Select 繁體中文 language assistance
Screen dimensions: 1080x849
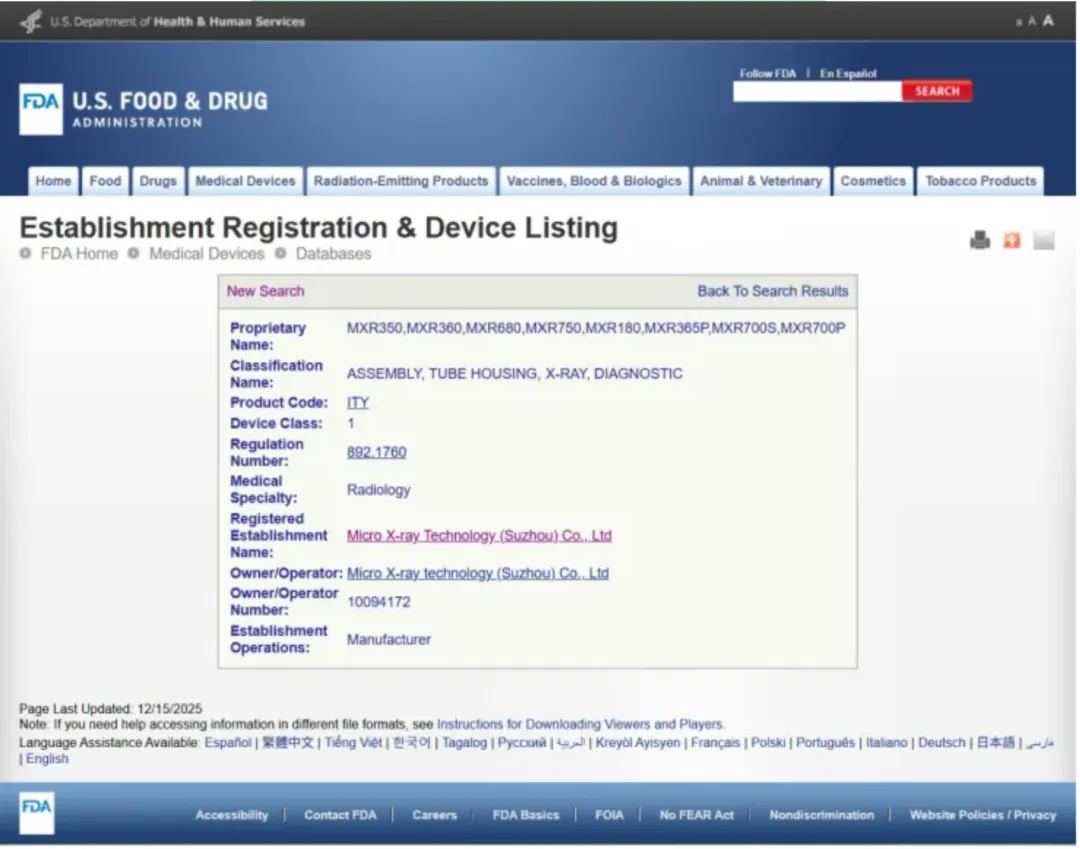coord(288,742)
